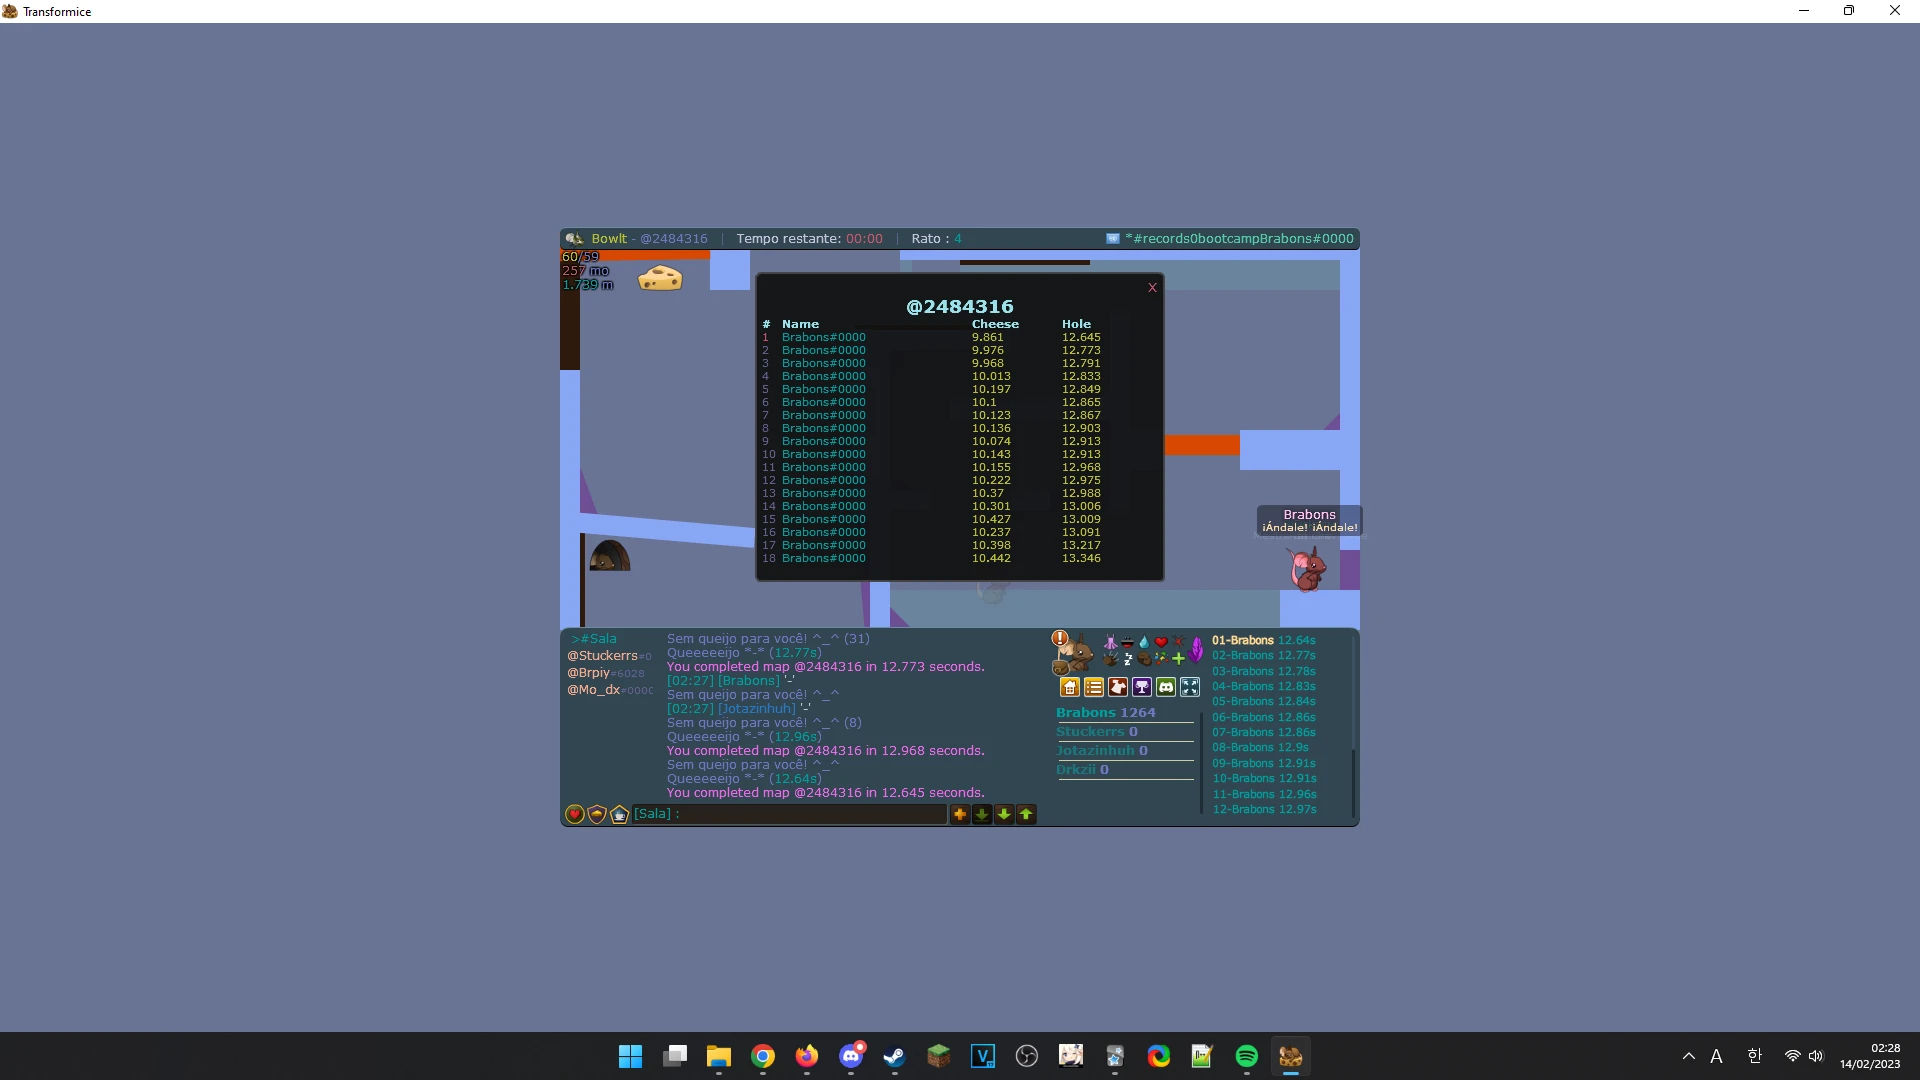Select the pink dress dance emote
The image size is (1920, 1080).
(1110, 642)
